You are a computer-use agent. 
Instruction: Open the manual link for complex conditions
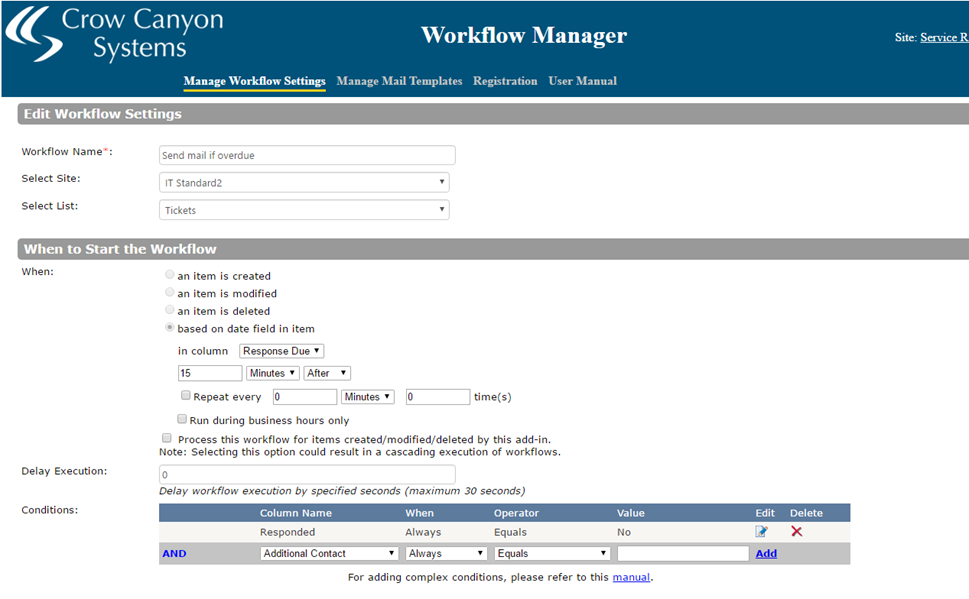tap(631, 577)
